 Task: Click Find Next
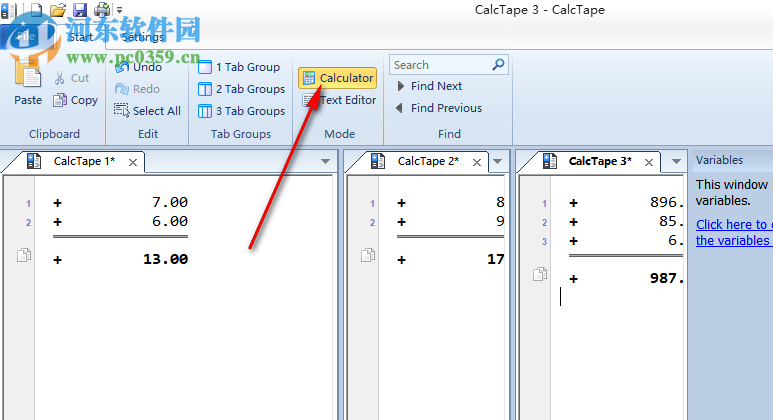(429, 86)
